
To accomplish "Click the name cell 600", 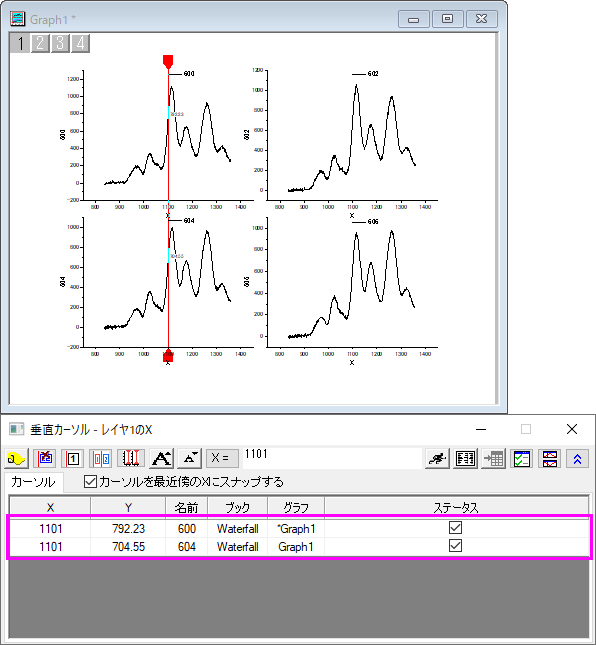I will coord(187,529).
